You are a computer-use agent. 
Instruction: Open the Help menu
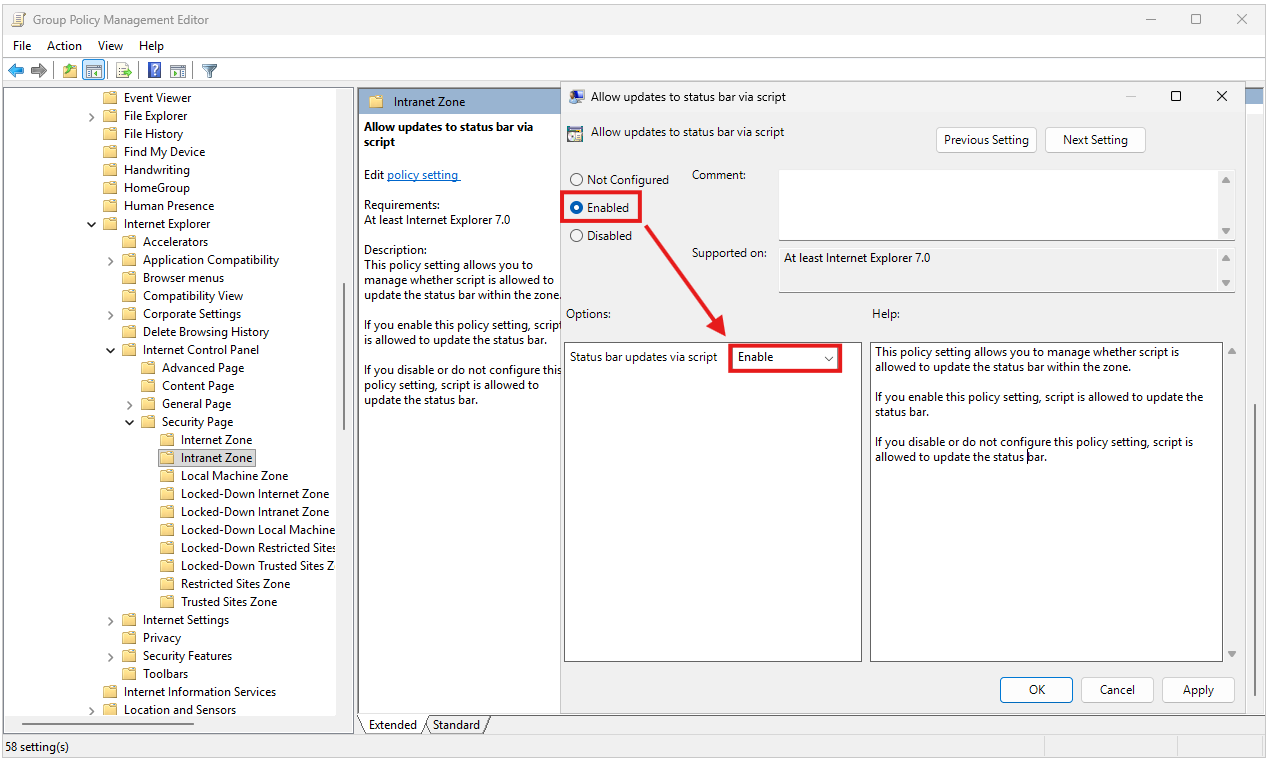point(151,46)
